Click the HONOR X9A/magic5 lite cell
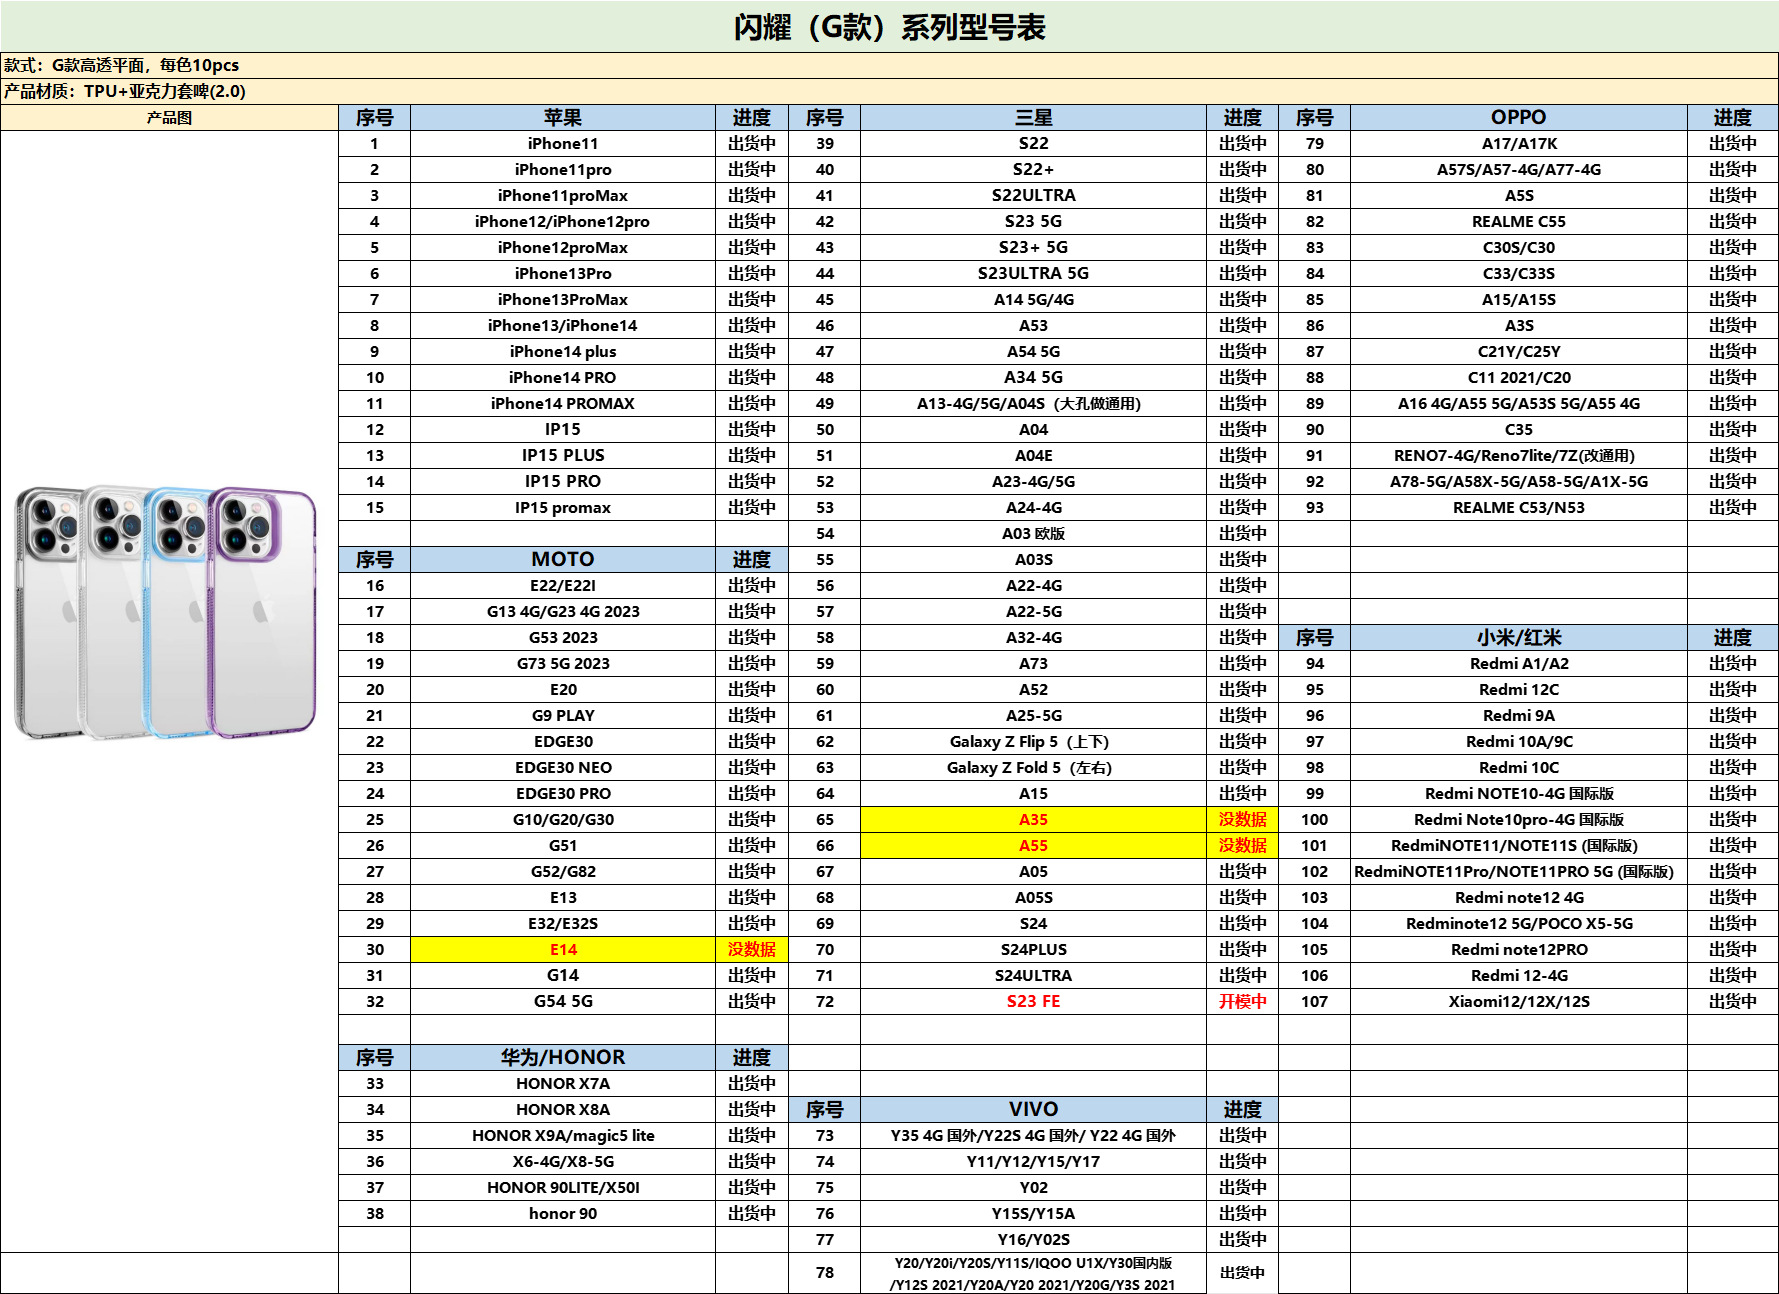The height and width of the screenshot is (1294, 1779). 563,1136
